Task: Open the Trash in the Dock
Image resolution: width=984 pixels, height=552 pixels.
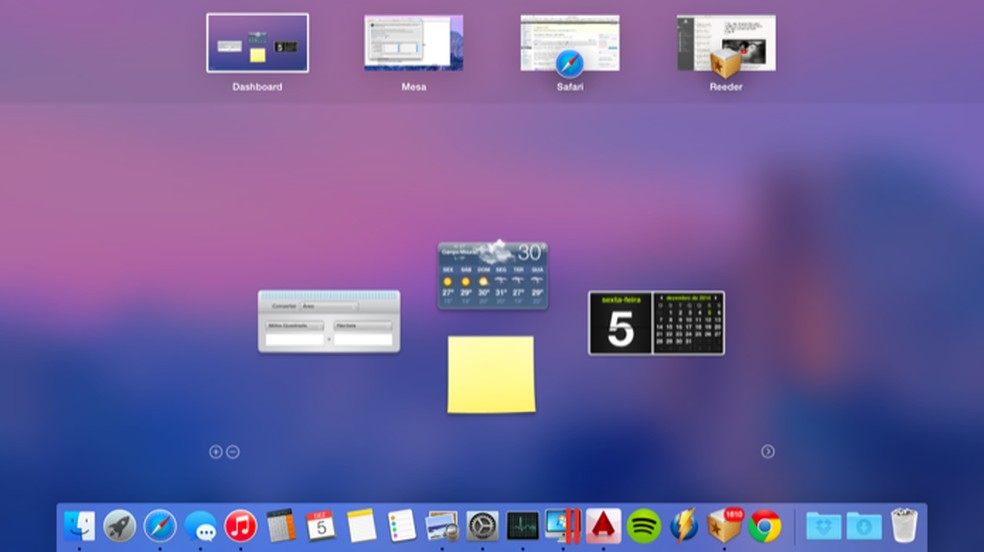Action: (x=904, y=525)
